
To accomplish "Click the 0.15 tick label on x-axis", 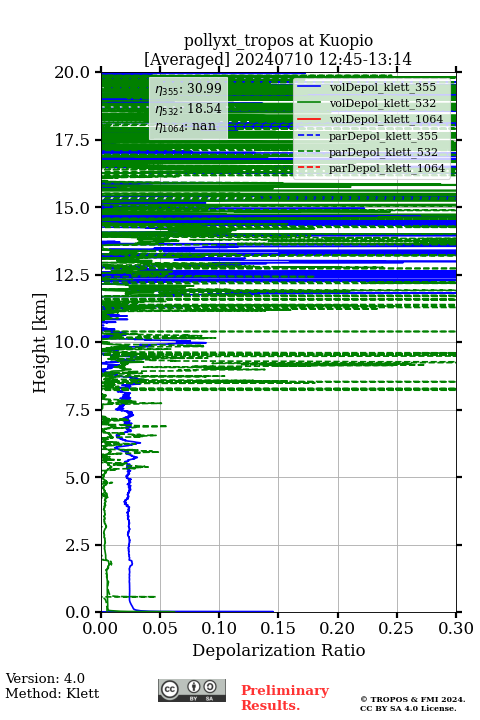I will coord(279,628).
